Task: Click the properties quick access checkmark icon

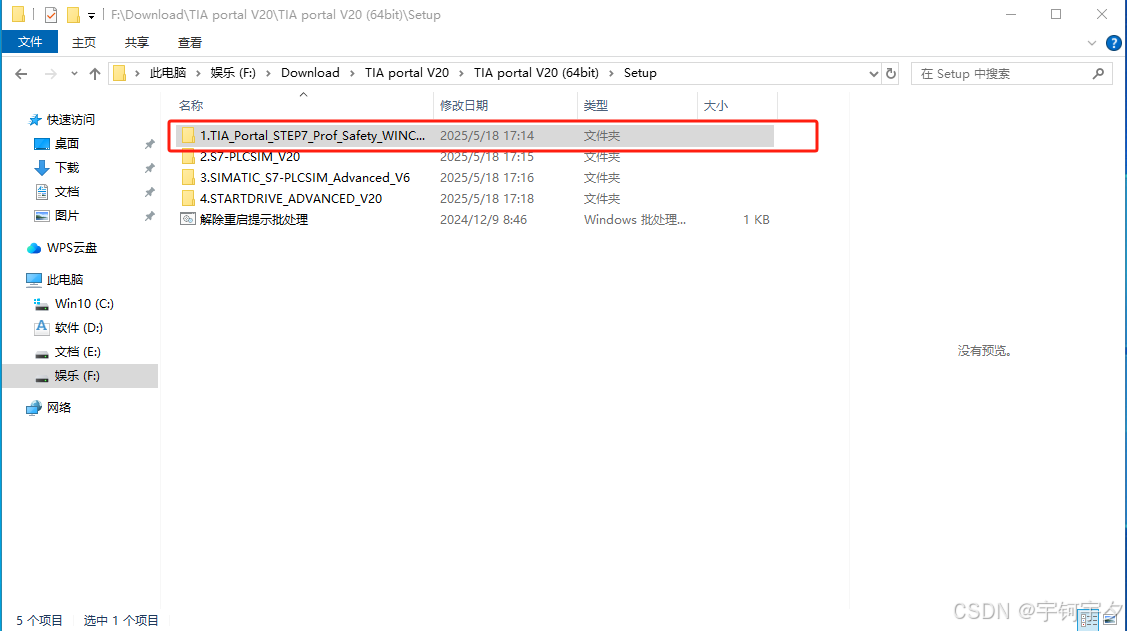Action: tap(51, 14)
